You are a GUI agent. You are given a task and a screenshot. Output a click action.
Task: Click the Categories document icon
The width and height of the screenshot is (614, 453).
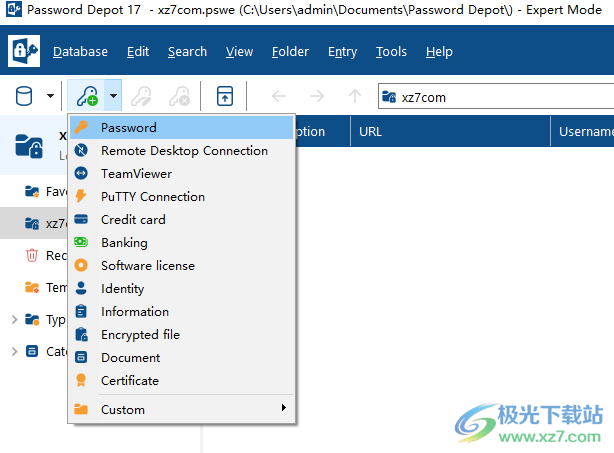click(32, 351)
